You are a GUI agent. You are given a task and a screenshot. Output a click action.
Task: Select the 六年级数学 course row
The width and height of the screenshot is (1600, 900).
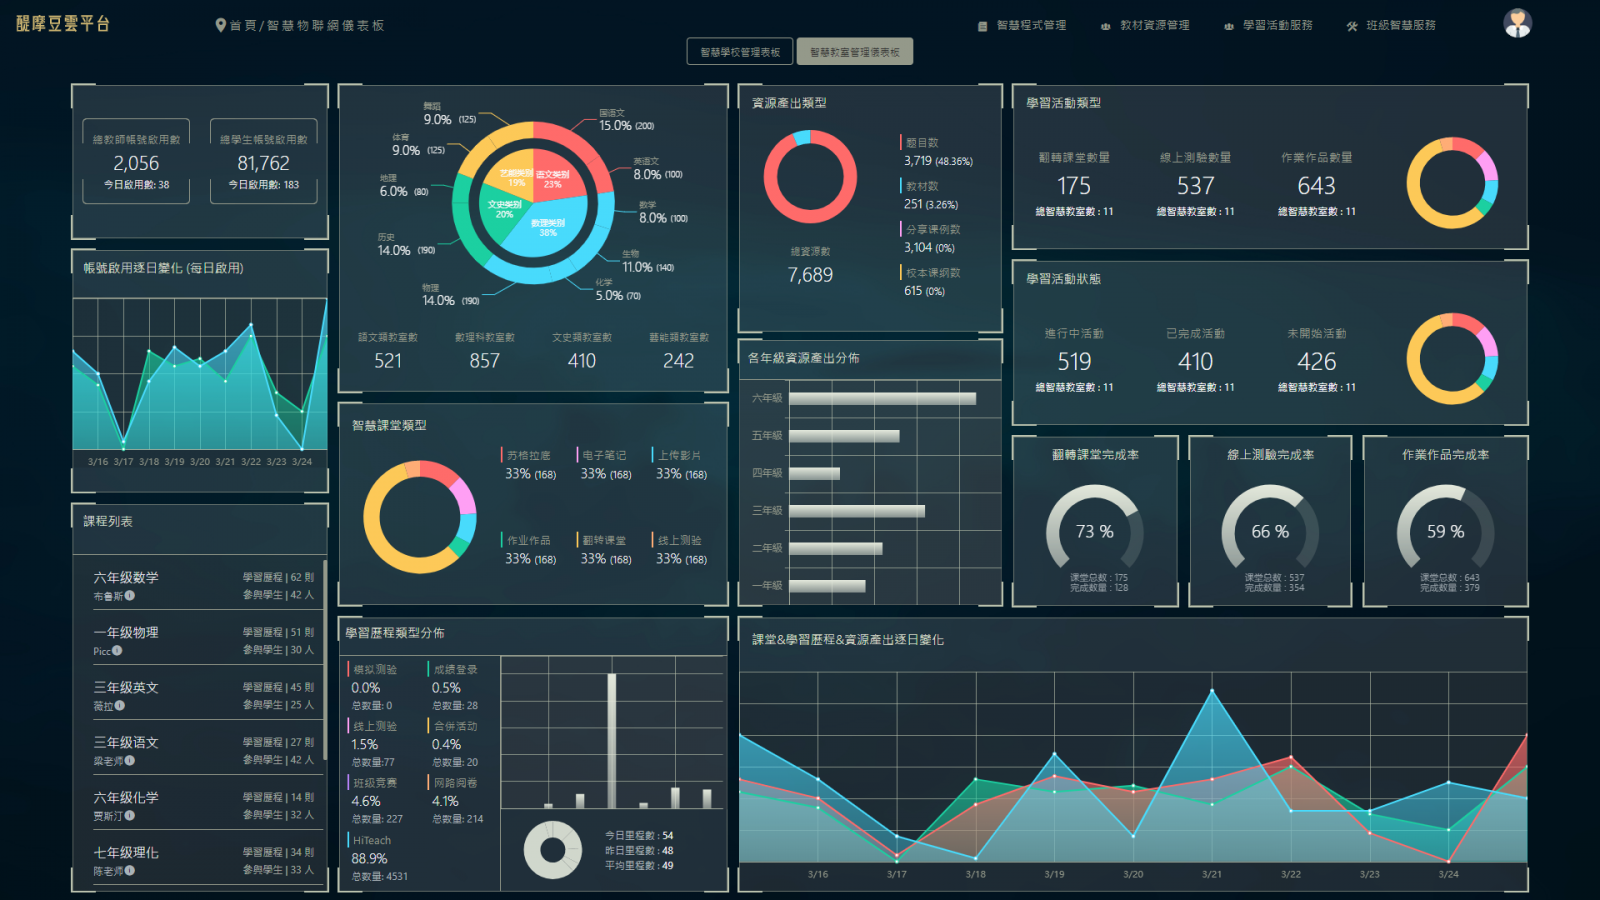click(x=200, y=585)
